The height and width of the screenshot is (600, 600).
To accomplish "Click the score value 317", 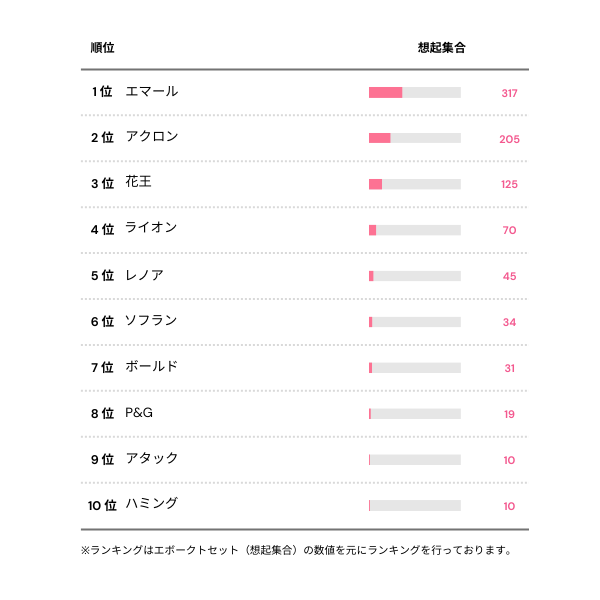I will (509, 93).
